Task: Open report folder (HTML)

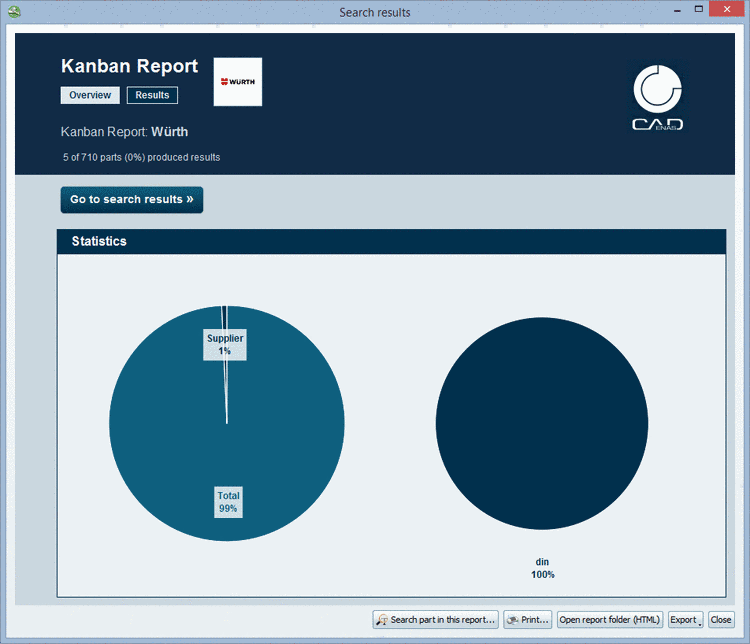Action: [x=610, y=620]
